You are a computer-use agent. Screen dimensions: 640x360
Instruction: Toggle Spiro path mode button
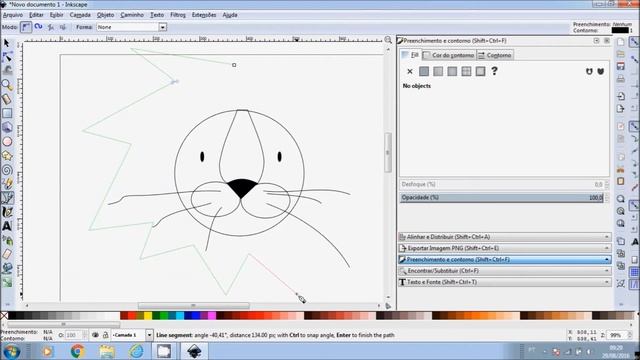click(38, 27)
